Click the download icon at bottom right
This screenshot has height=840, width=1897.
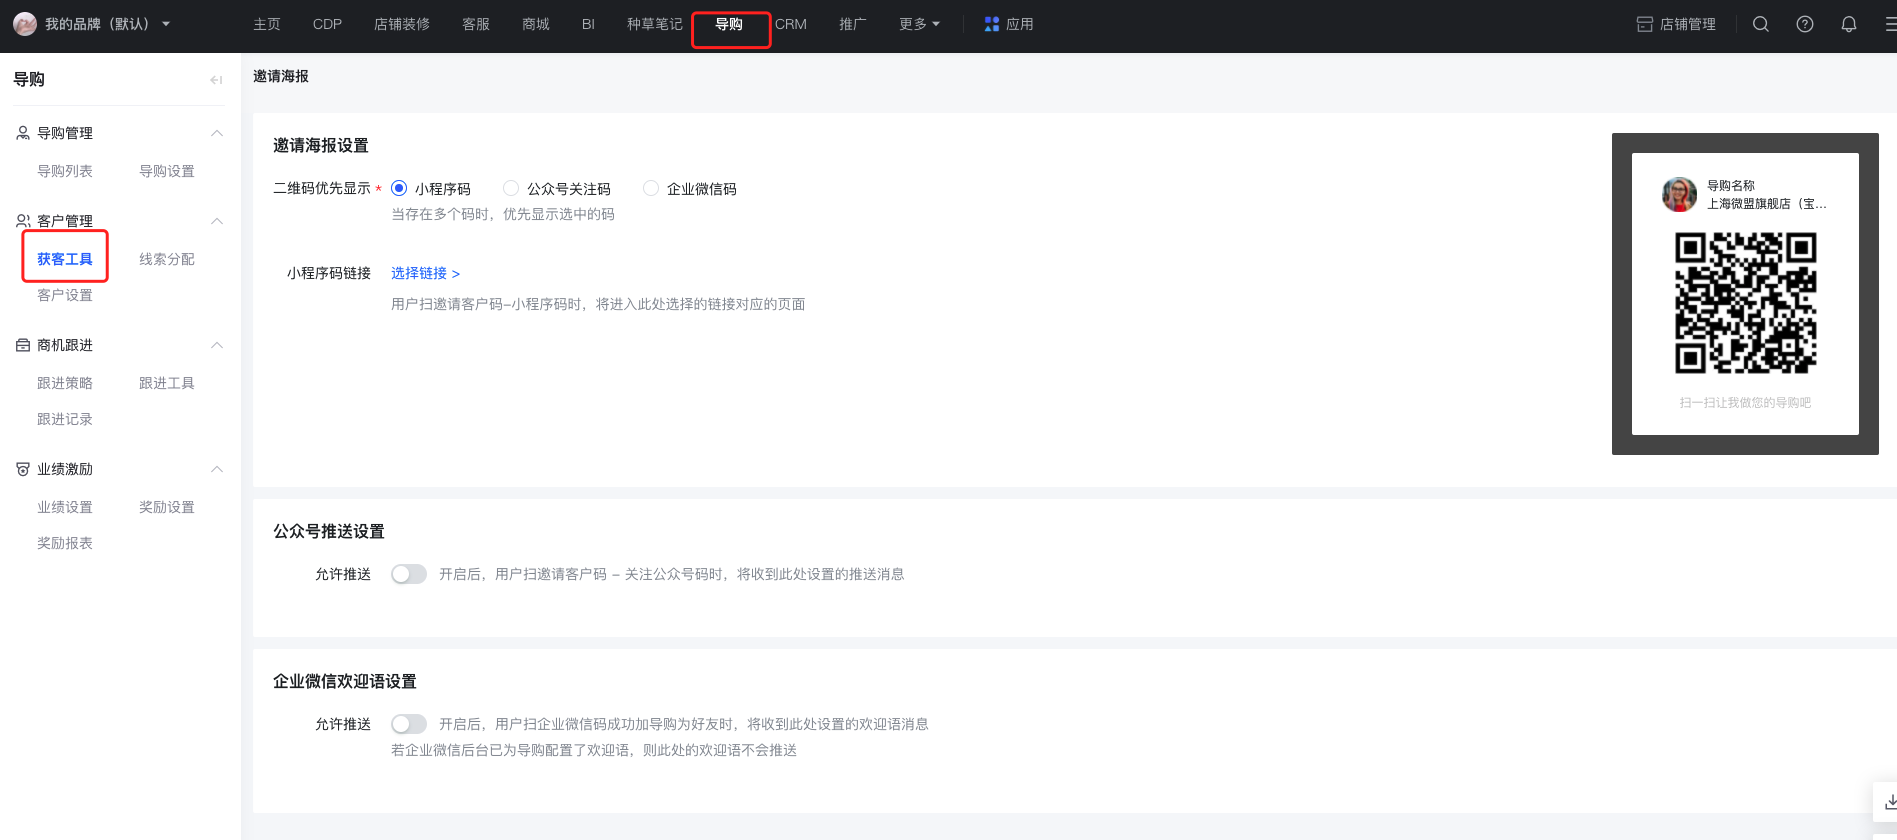[1890, 802]
